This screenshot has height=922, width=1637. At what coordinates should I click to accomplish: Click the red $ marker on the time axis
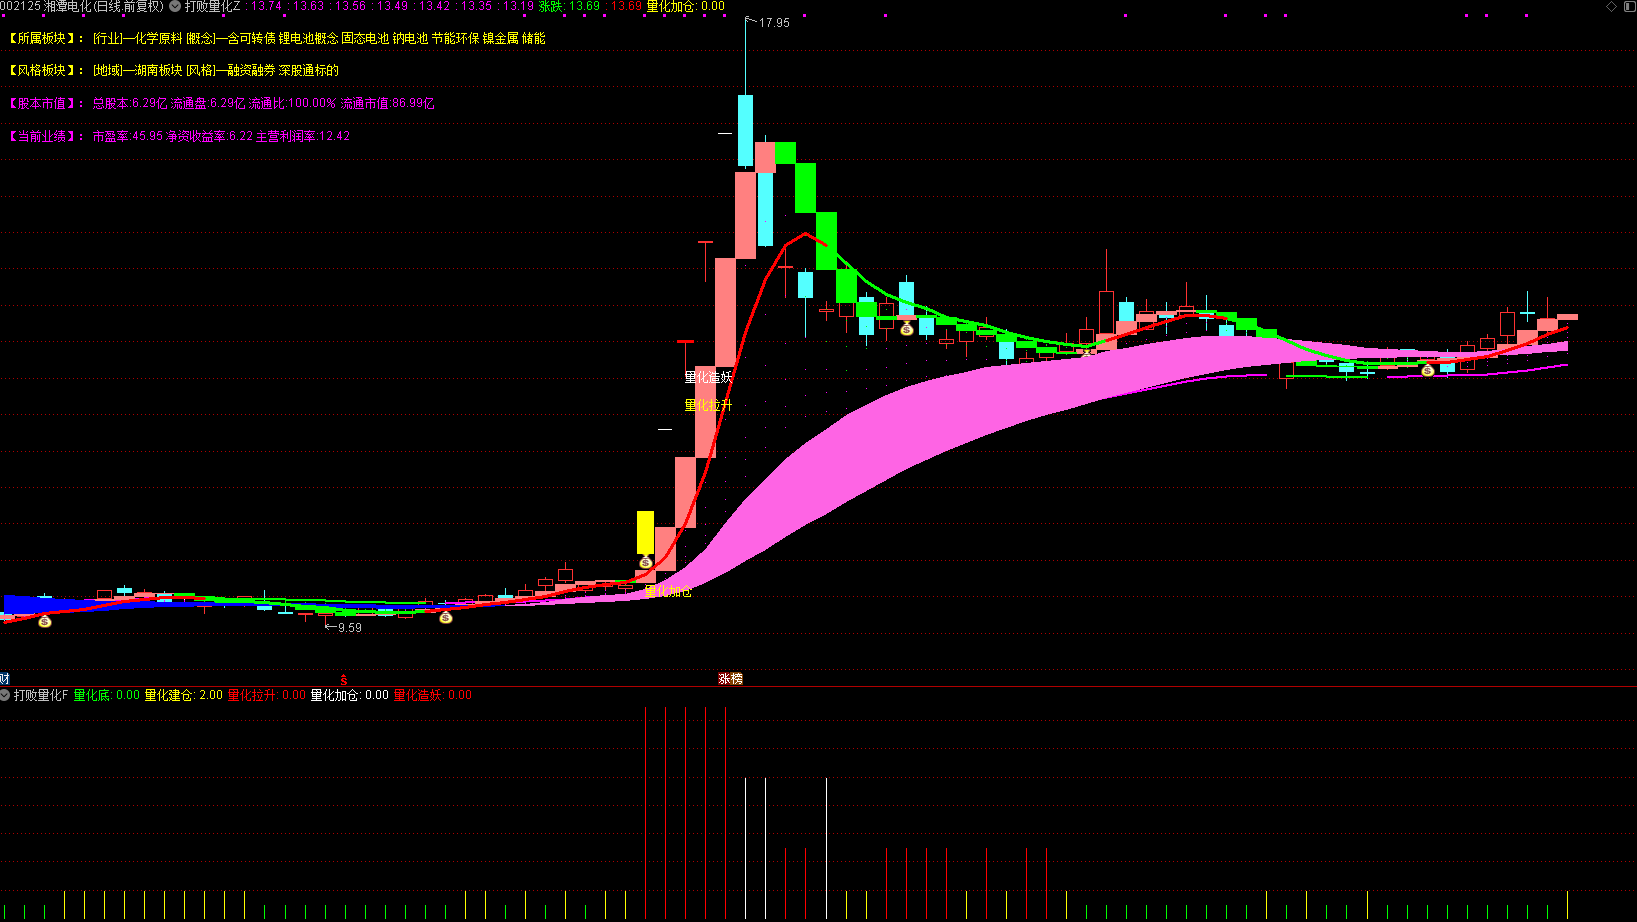343,680
